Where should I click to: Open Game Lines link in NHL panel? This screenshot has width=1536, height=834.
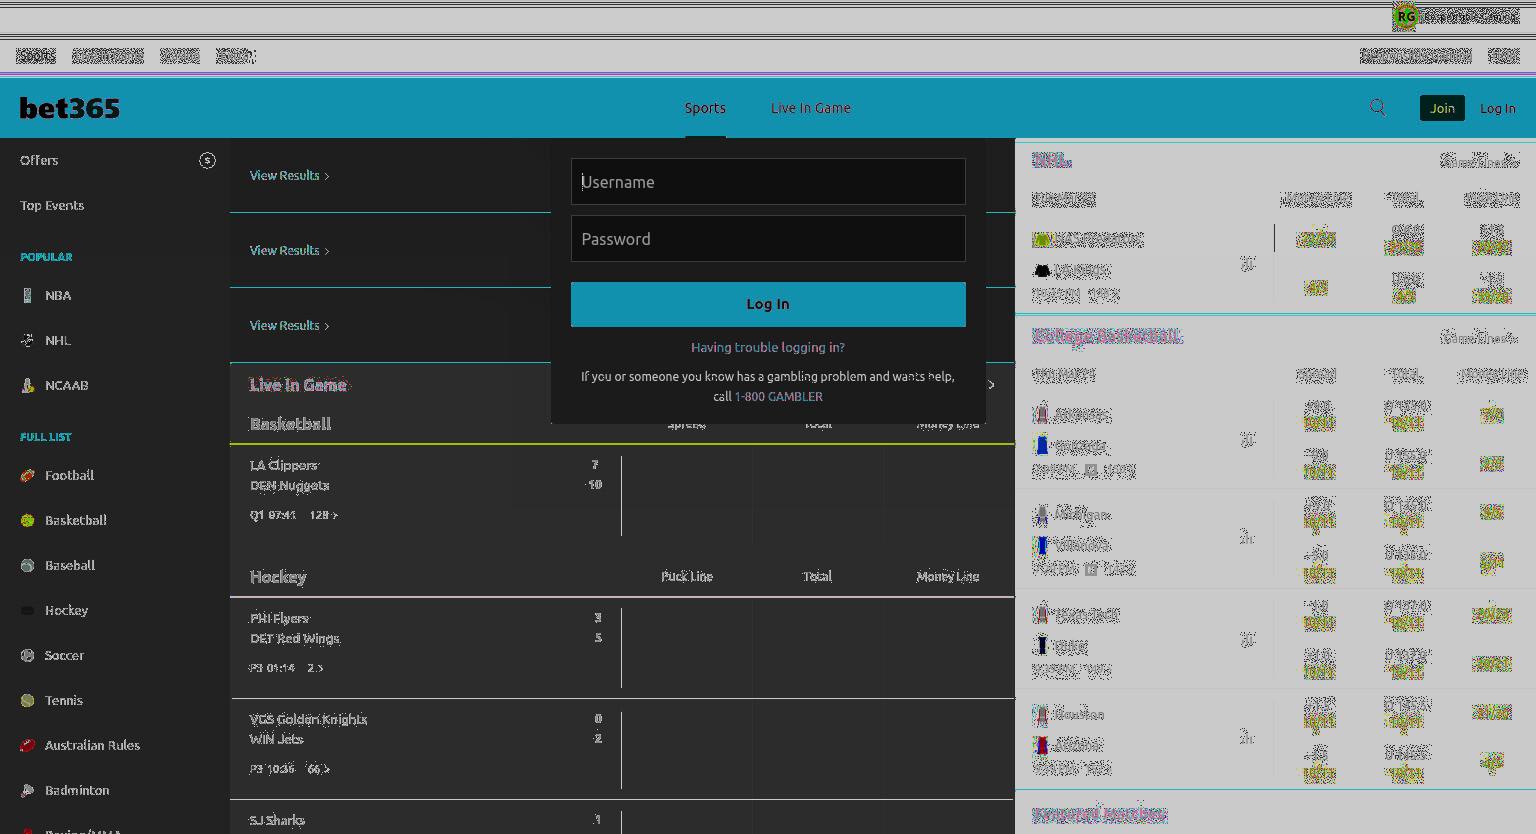(x=1480, y=160)
